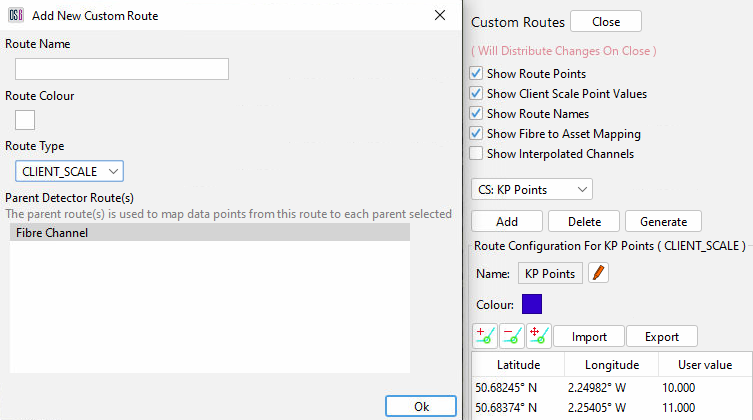The height and width of the screenshot is (420, 753).
Task: Click the blue Colour swatch for KP Points
Action: [x=532, y=304]
